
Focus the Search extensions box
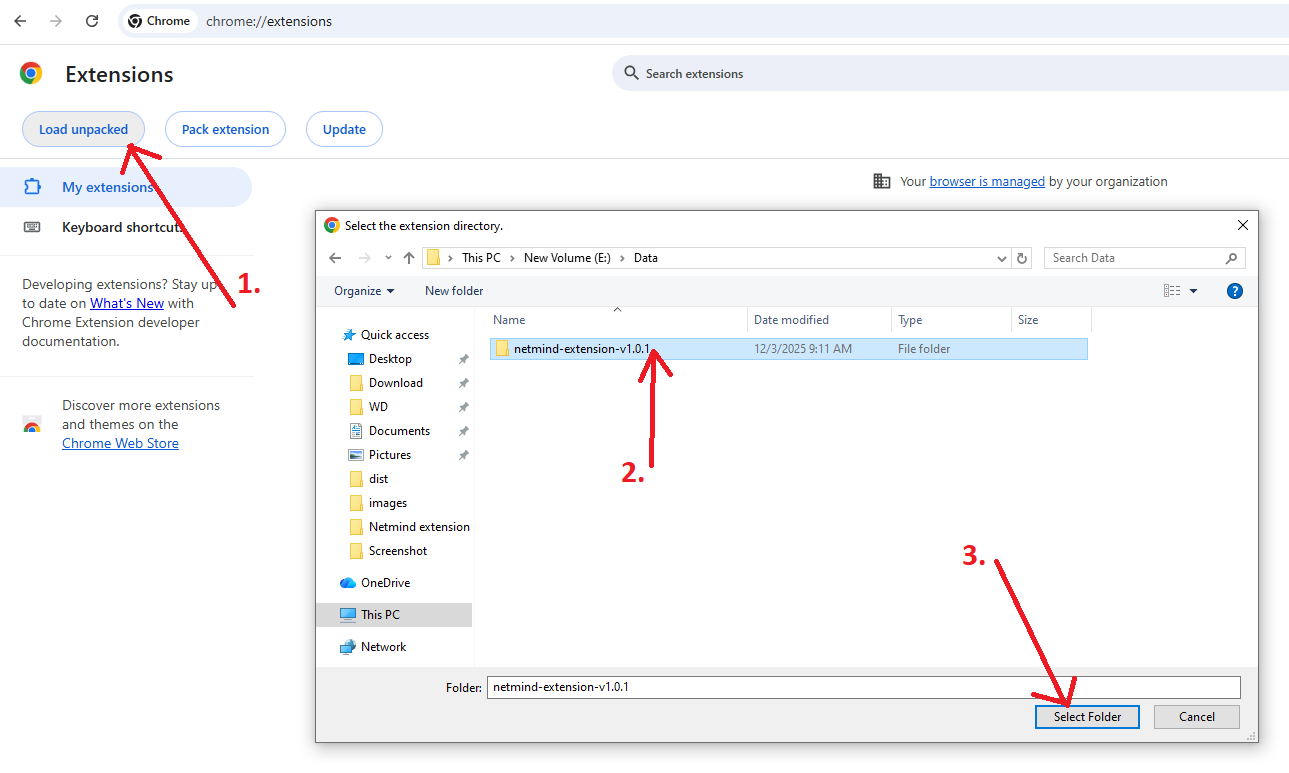[950, 73]
